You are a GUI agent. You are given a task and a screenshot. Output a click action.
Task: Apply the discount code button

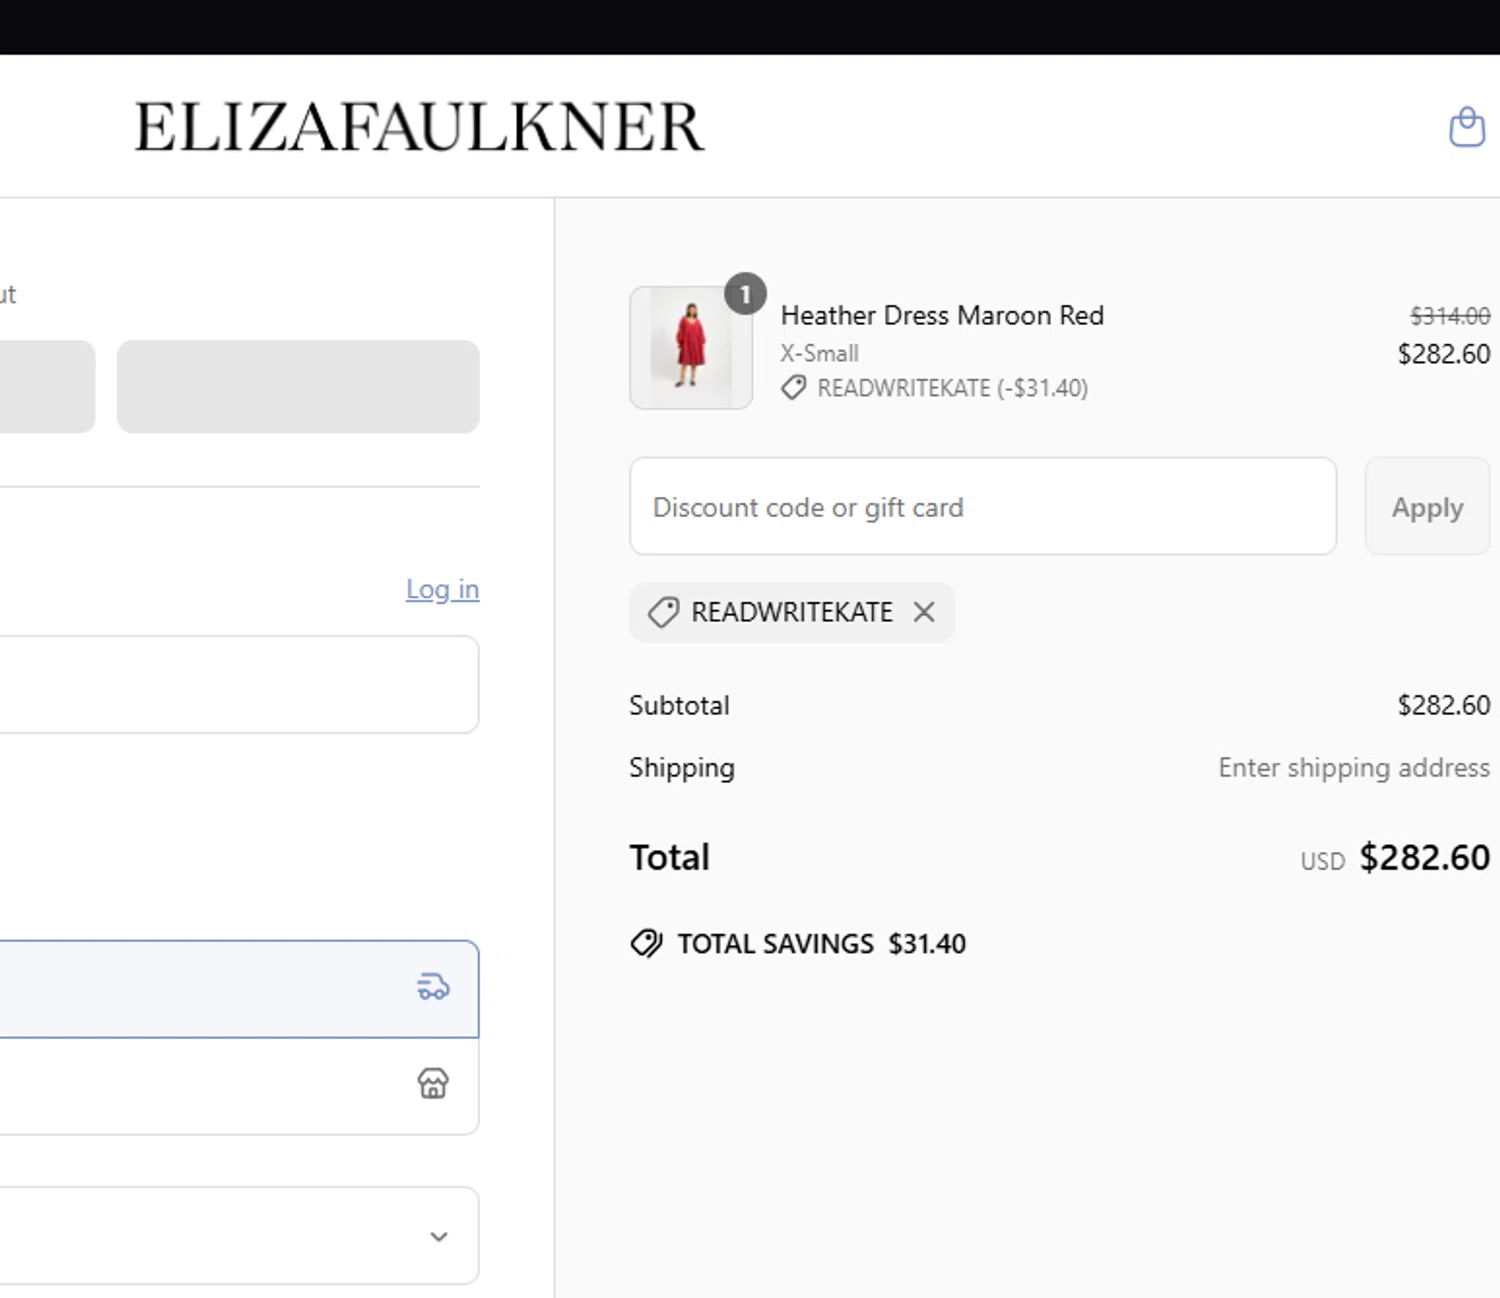[x=1427, y=507]
